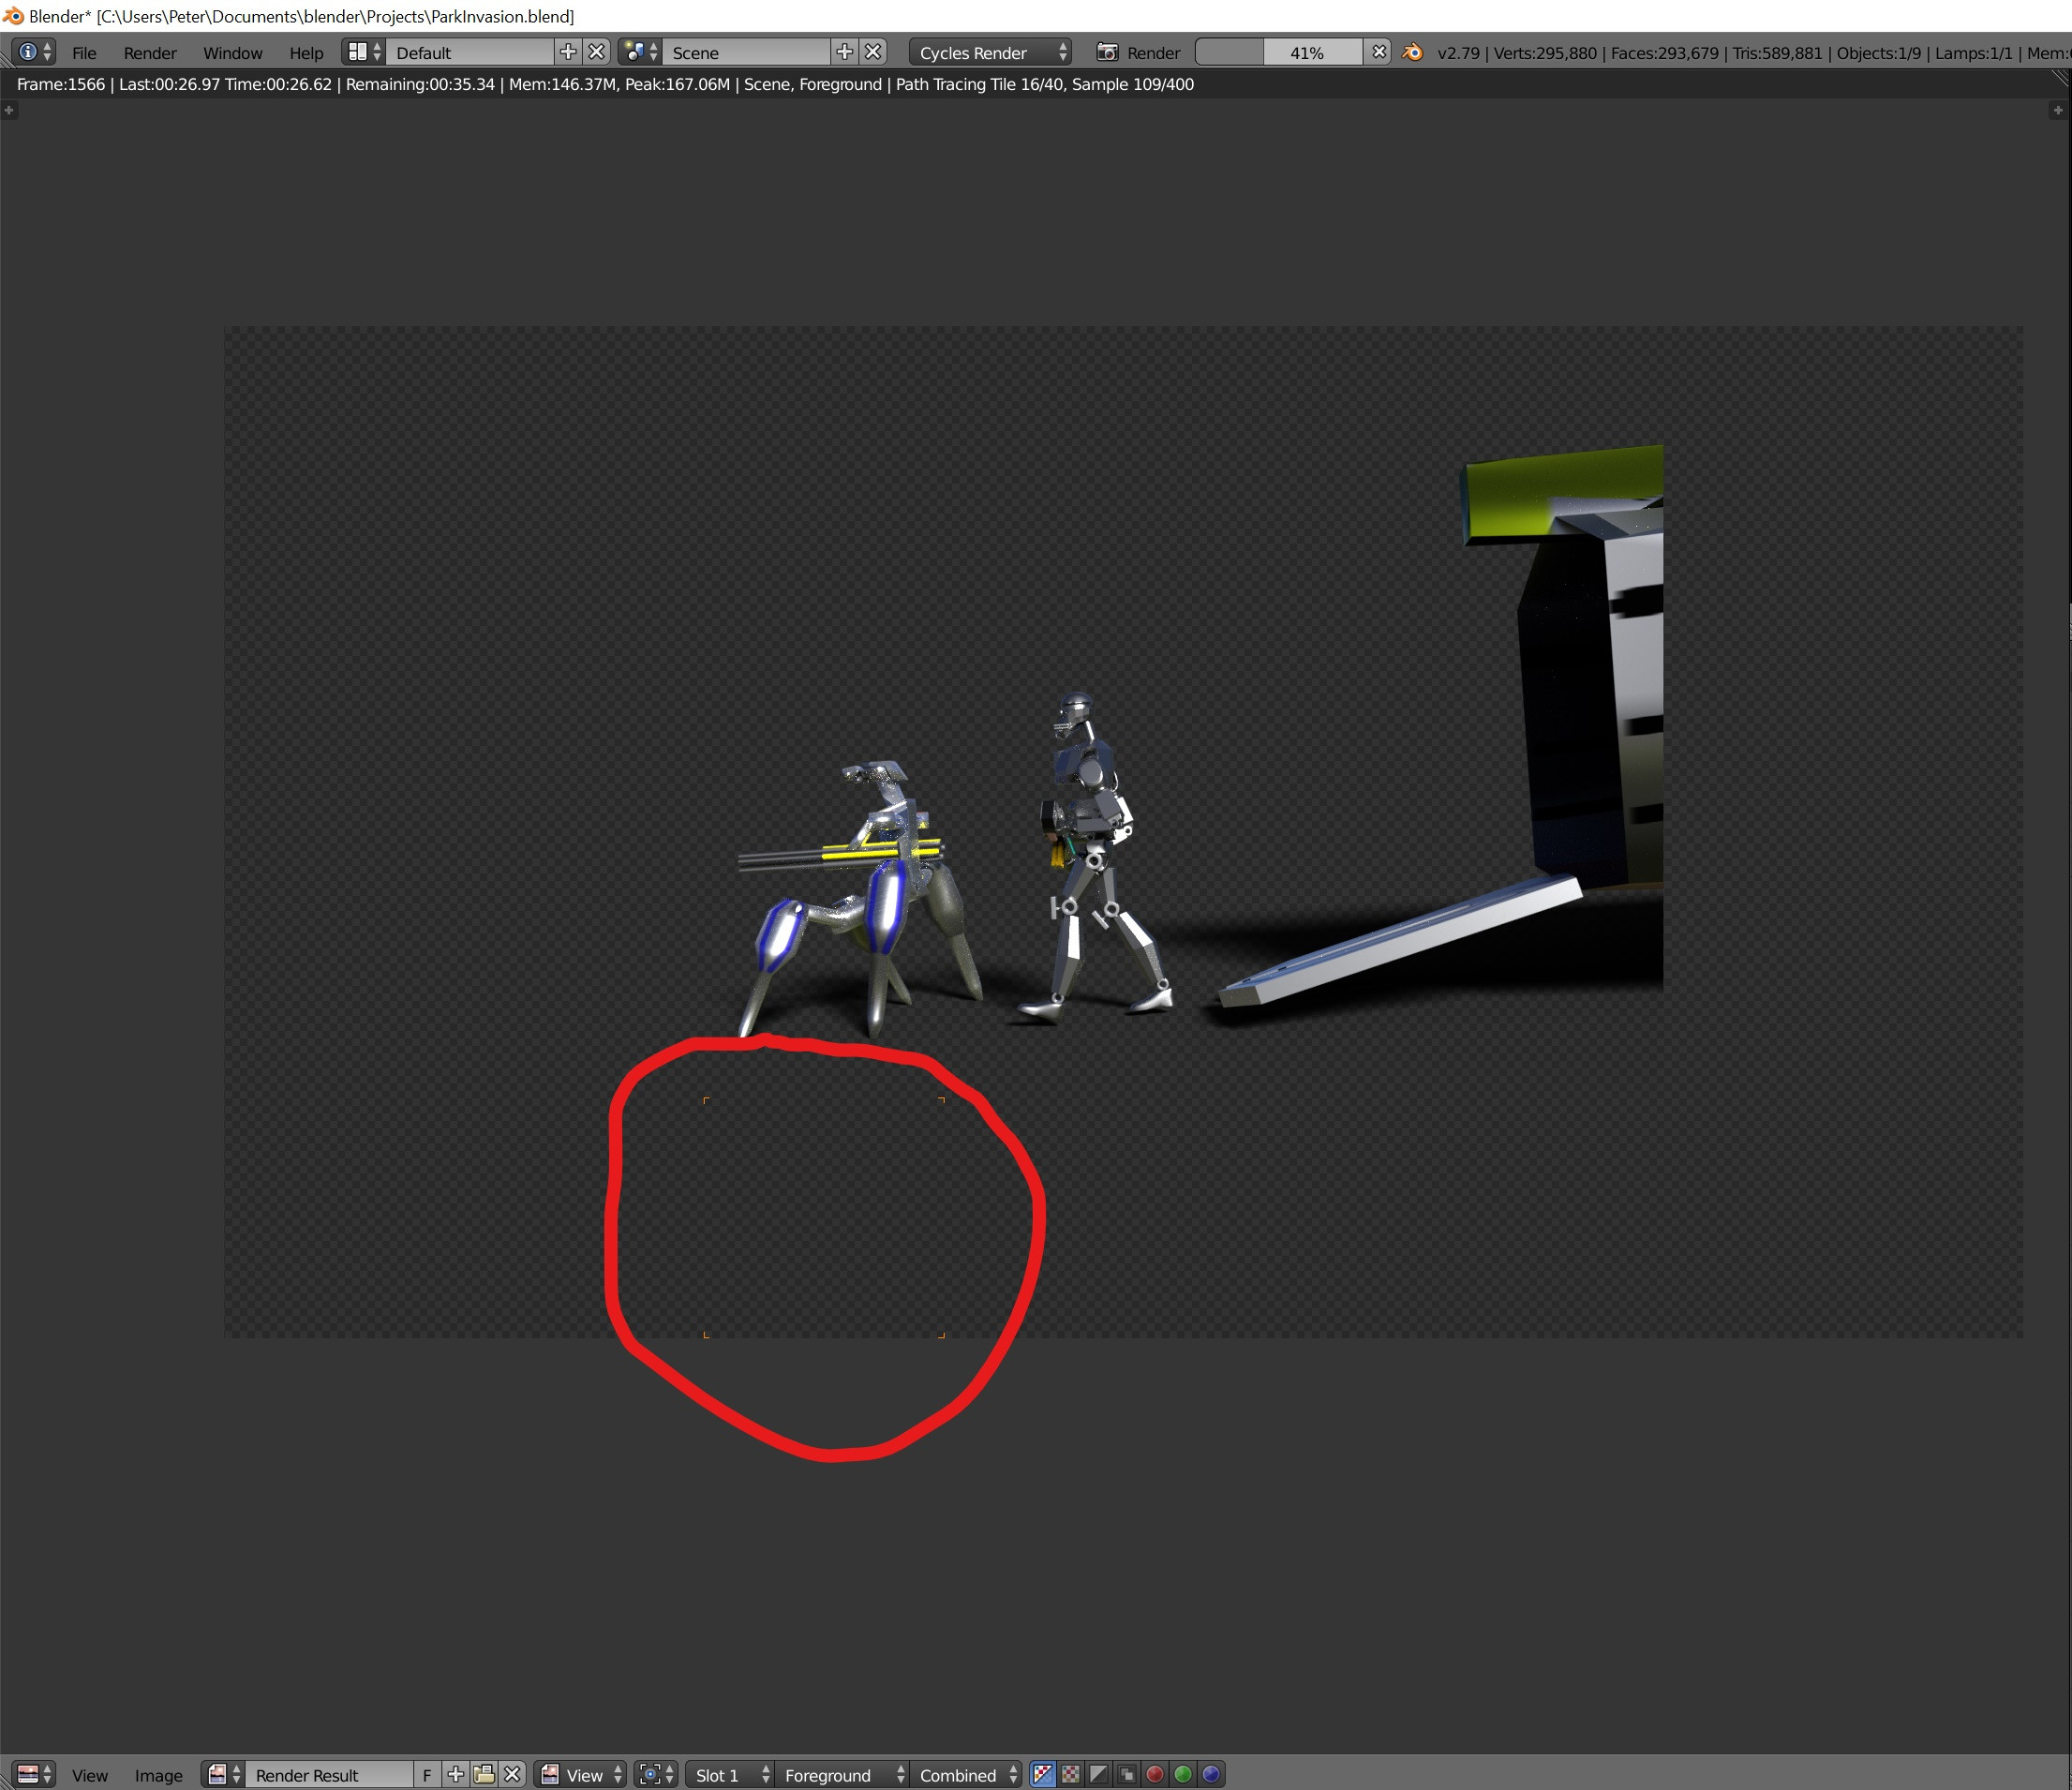The image size is (2072, 1790).
Task: Cancel the render in progress
Action: pyautogui.click(x=1379, y=52)
